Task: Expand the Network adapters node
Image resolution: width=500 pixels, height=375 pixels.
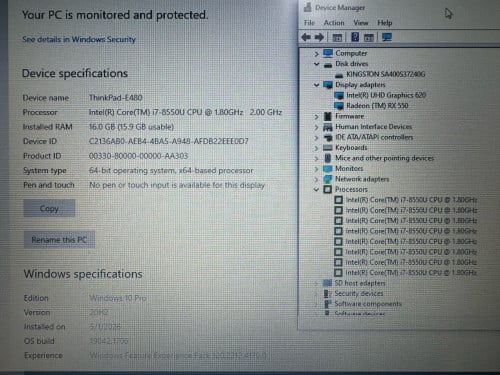Action: 316,179
